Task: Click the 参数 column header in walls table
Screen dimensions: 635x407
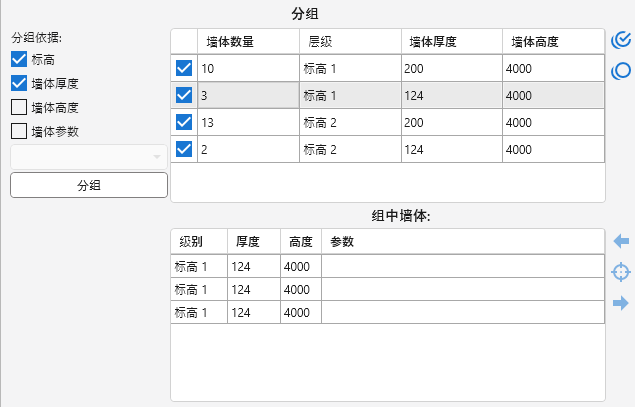Action: (462, 242)
